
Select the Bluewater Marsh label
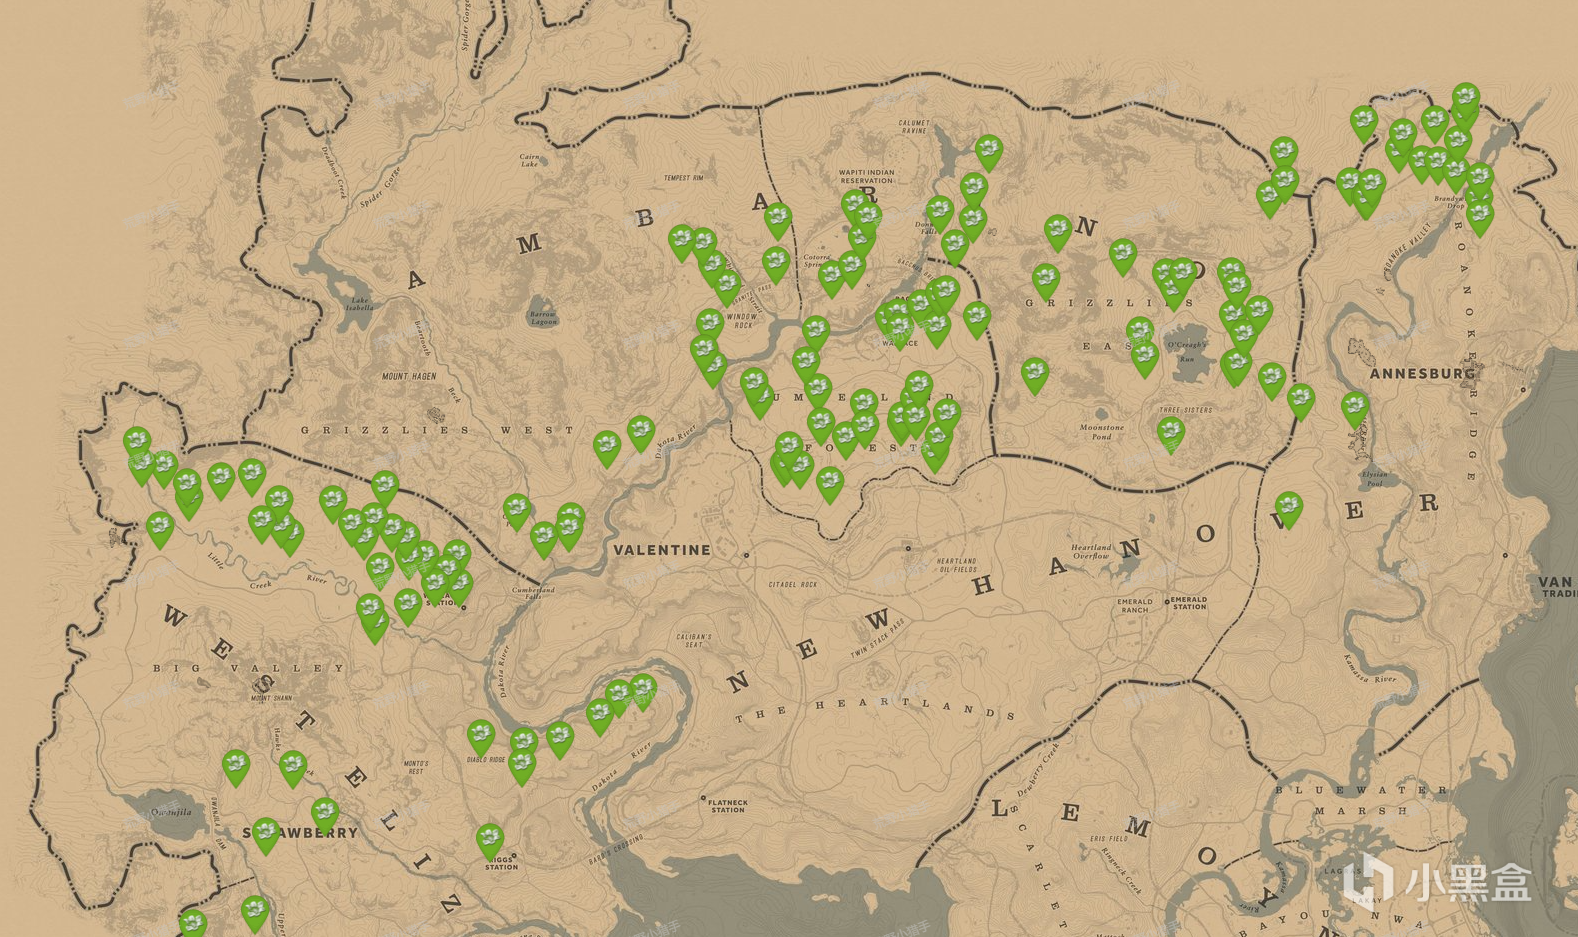pos(1364,800)
